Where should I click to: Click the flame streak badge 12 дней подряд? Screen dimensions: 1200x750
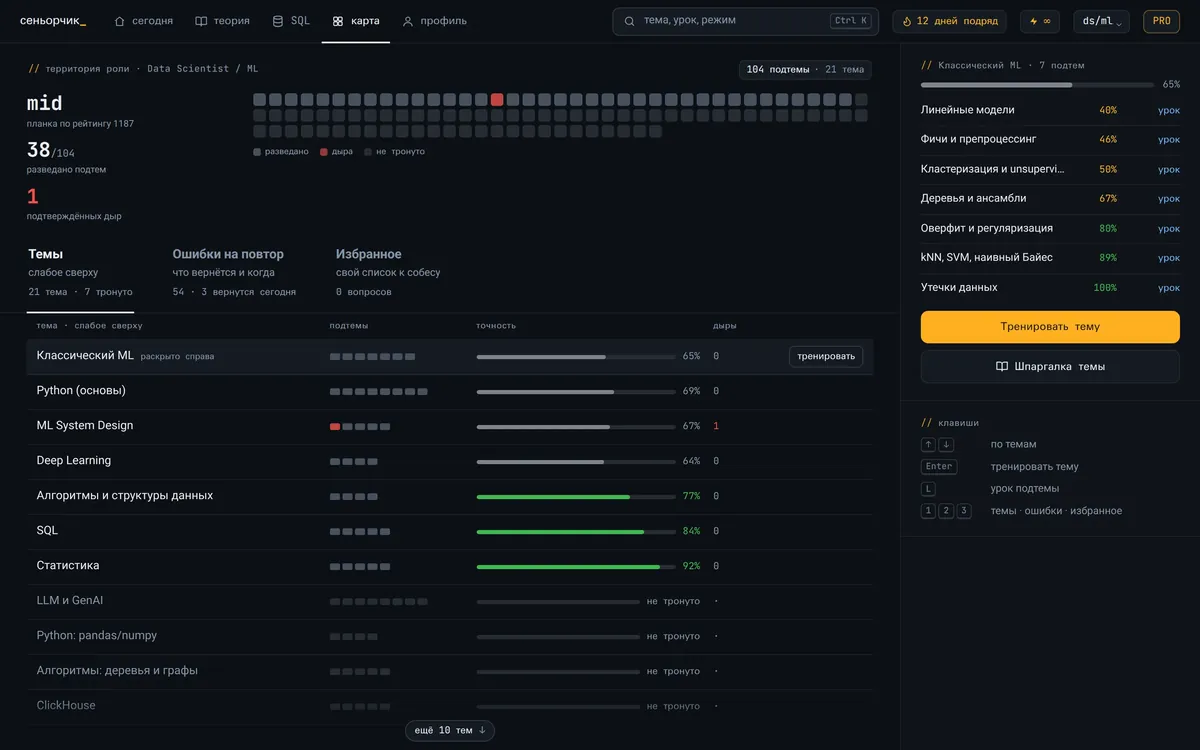pyautogui.click(x=949, y=21)
